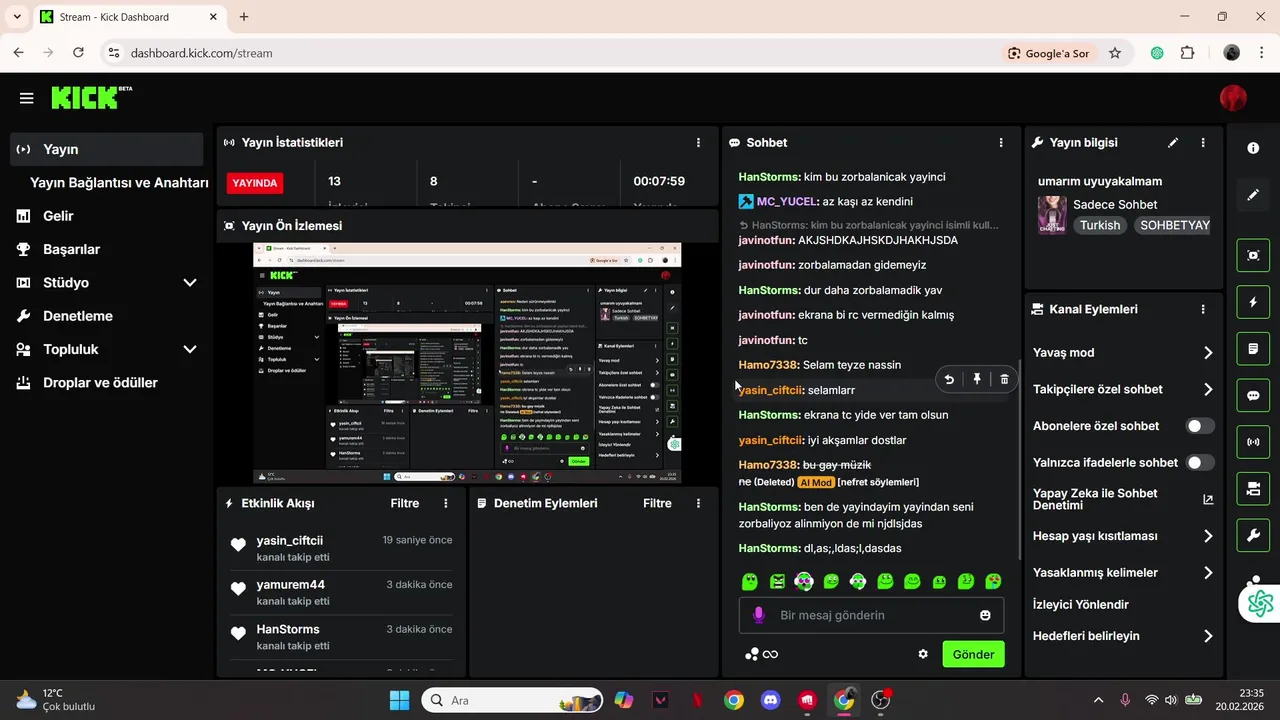Screen dimensions: 1280x720
Task: Open the Sohbet panel three-dot menu
Action: click(x=1001, y=143)
